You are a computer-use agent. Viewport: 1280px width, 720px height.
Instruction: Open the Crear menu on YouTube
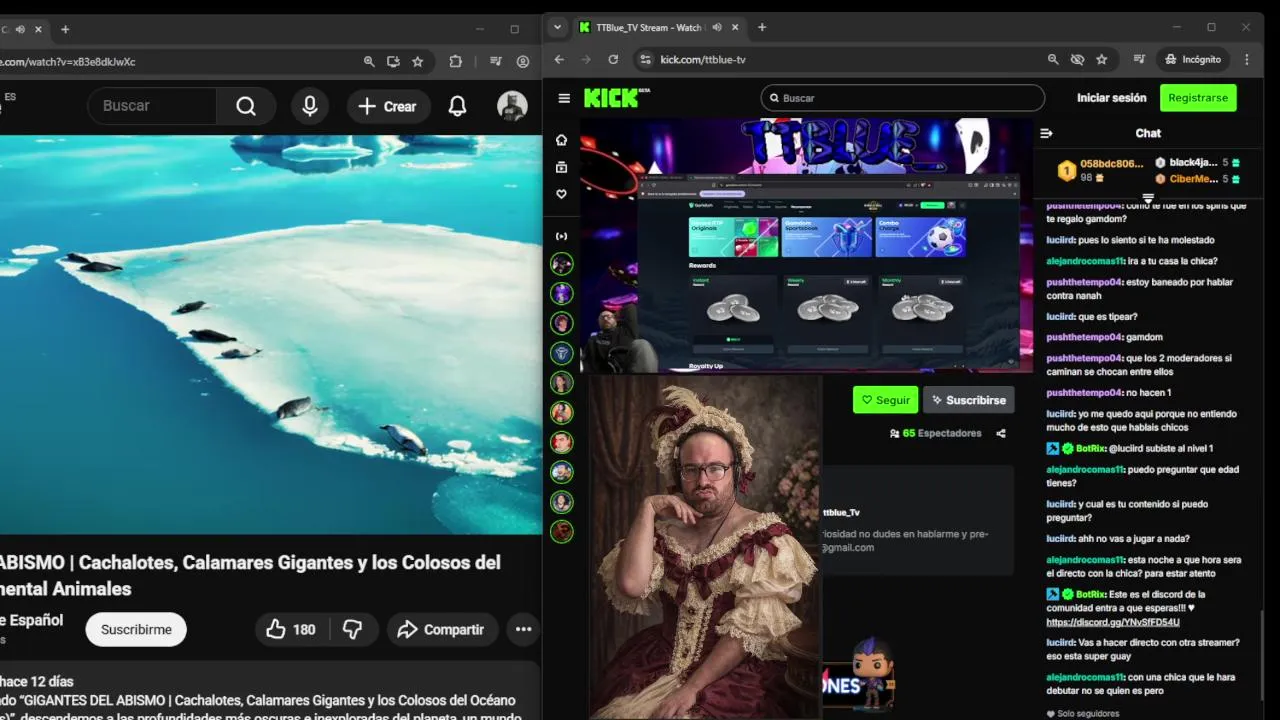click(x=388, y=106)
